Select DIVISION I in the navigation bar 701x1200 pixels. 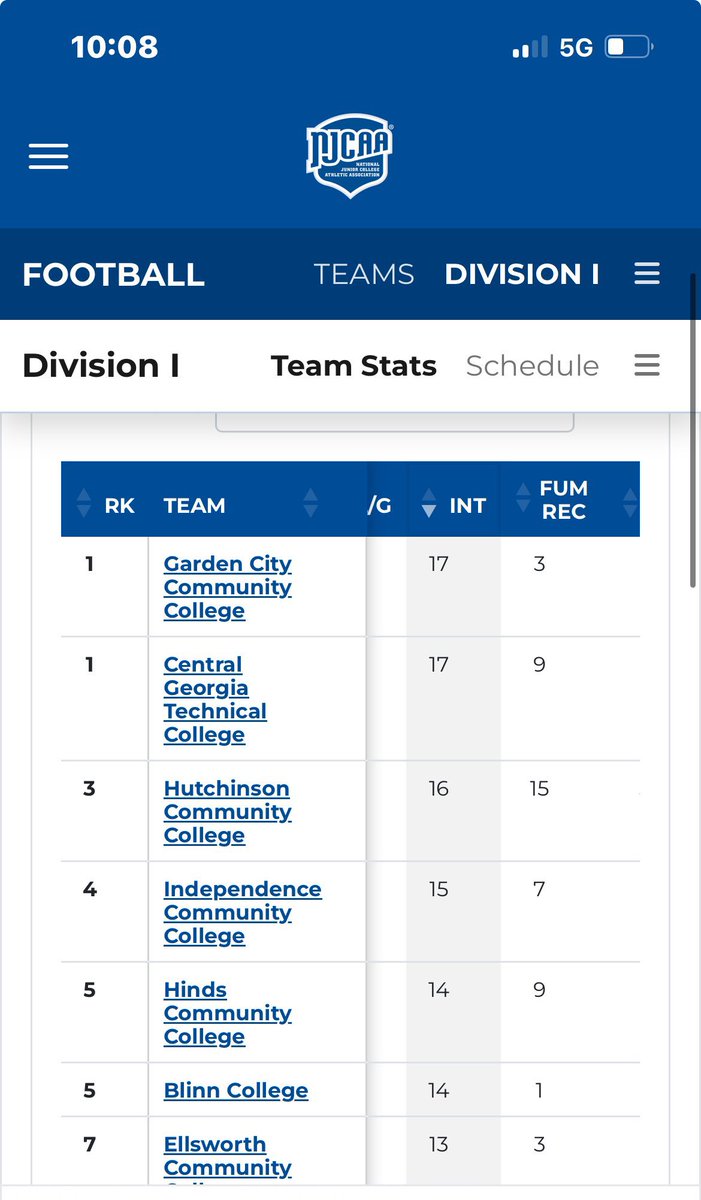coord(522,274)
